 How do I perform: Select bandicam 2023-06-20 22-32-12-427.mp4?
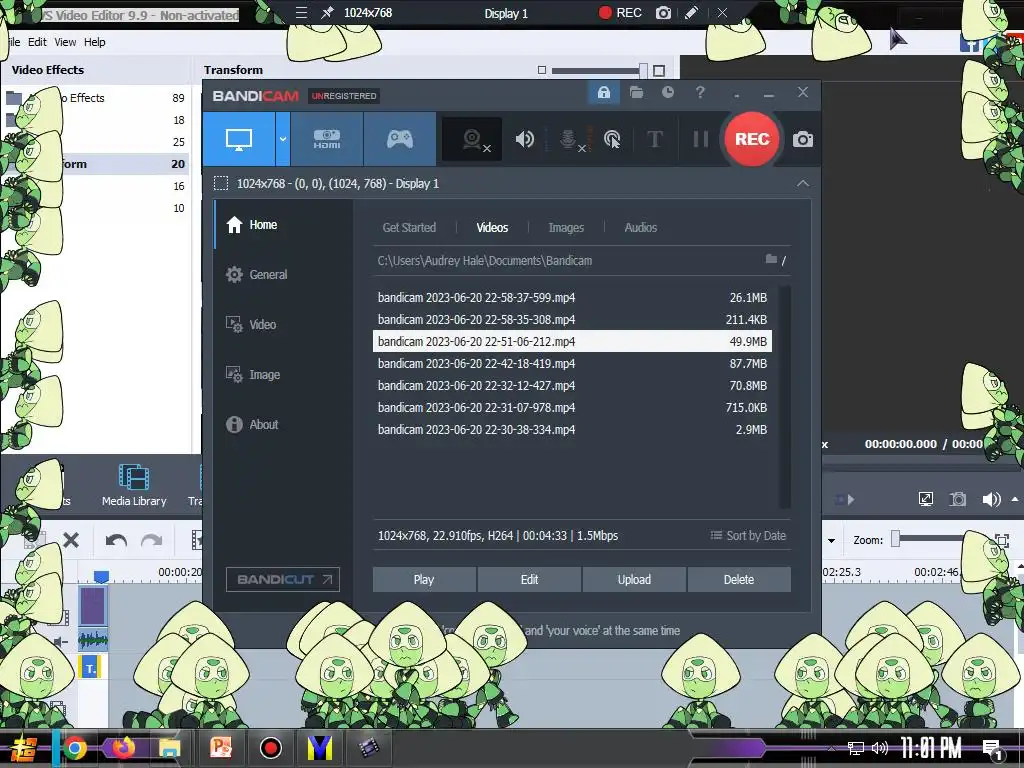coord(572,385)
